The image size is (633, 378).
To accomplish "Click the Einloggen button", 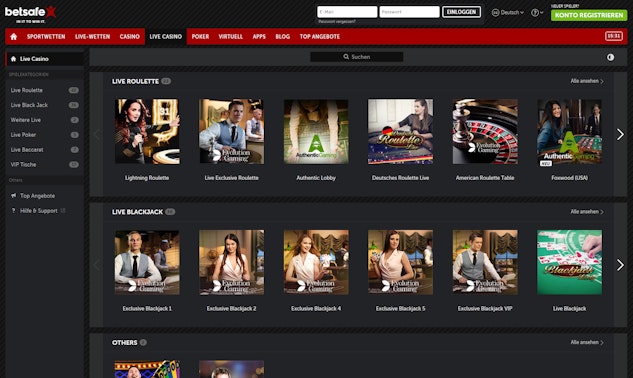I will 461,12.
